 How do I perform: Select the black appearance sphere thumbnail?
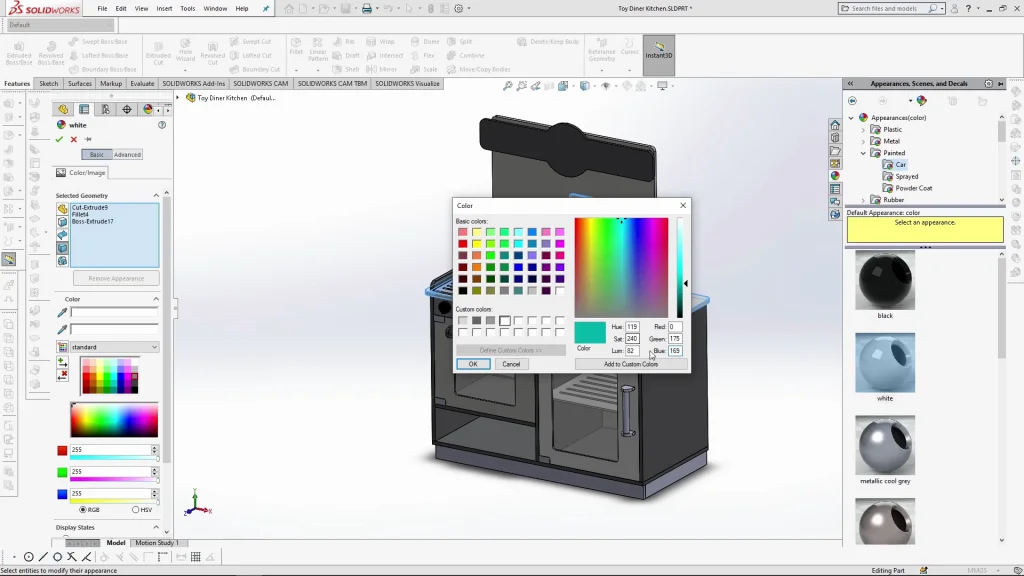tap(885, 281)
